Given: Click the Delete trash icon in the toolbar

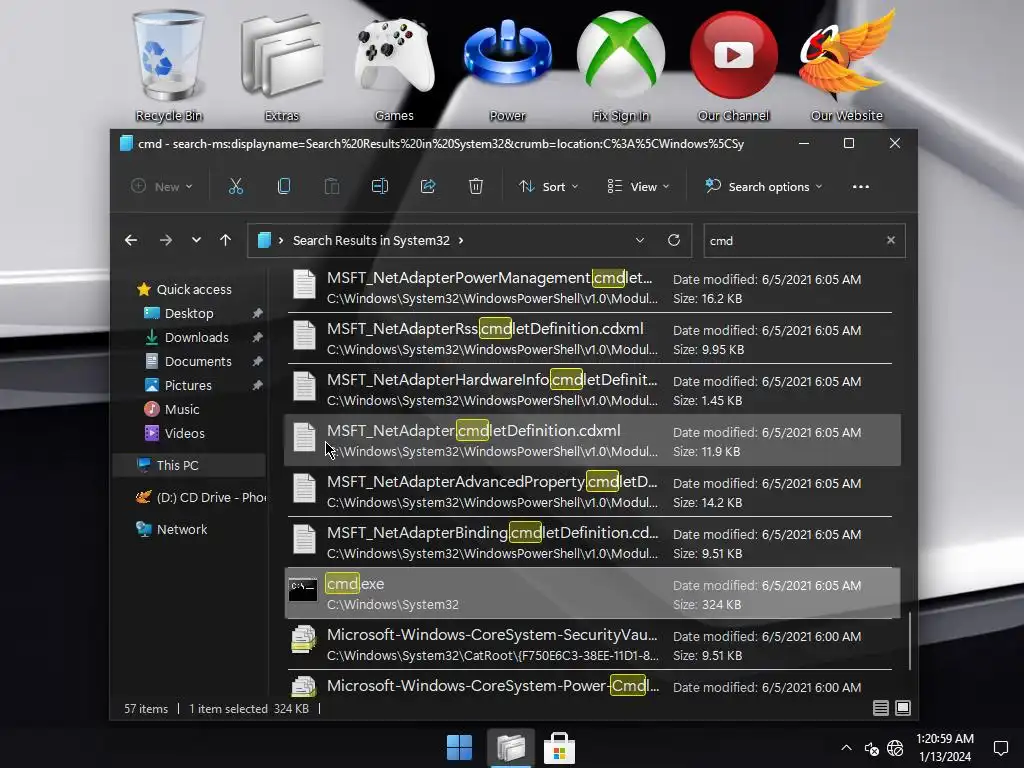Looking at the screenshot, I should [475, 187].
